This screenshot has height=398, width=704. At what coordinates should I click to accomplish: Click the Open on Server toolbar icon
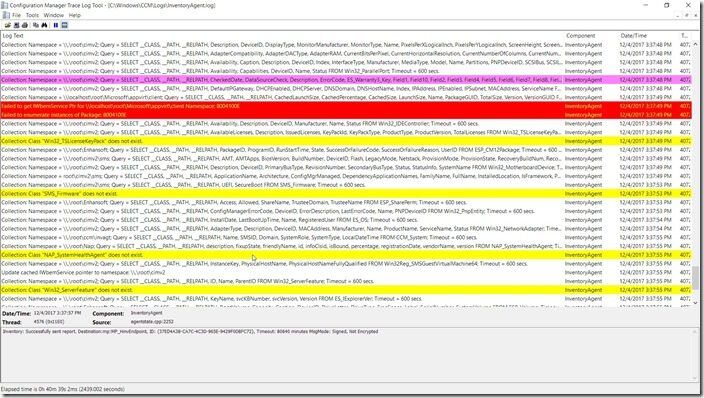17,25
